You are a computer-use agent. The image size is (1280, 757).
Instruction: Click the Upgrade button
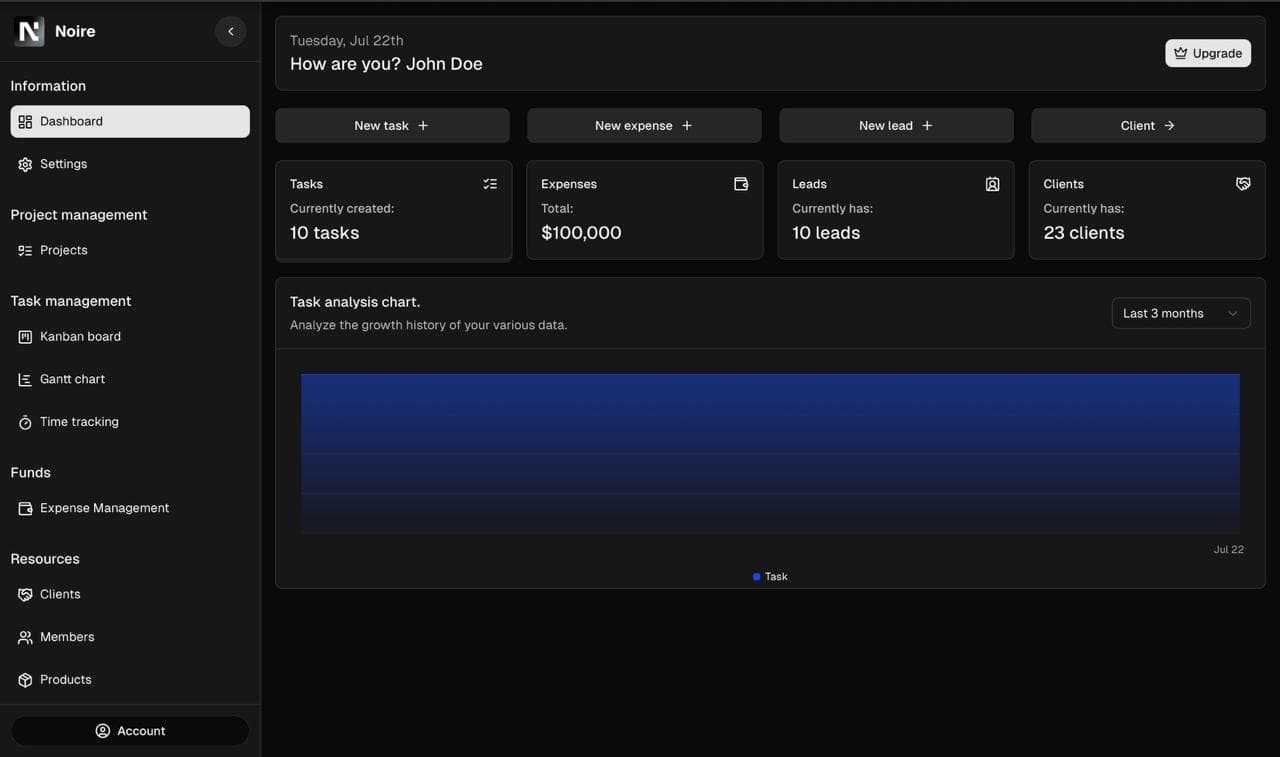point(1207,52)
